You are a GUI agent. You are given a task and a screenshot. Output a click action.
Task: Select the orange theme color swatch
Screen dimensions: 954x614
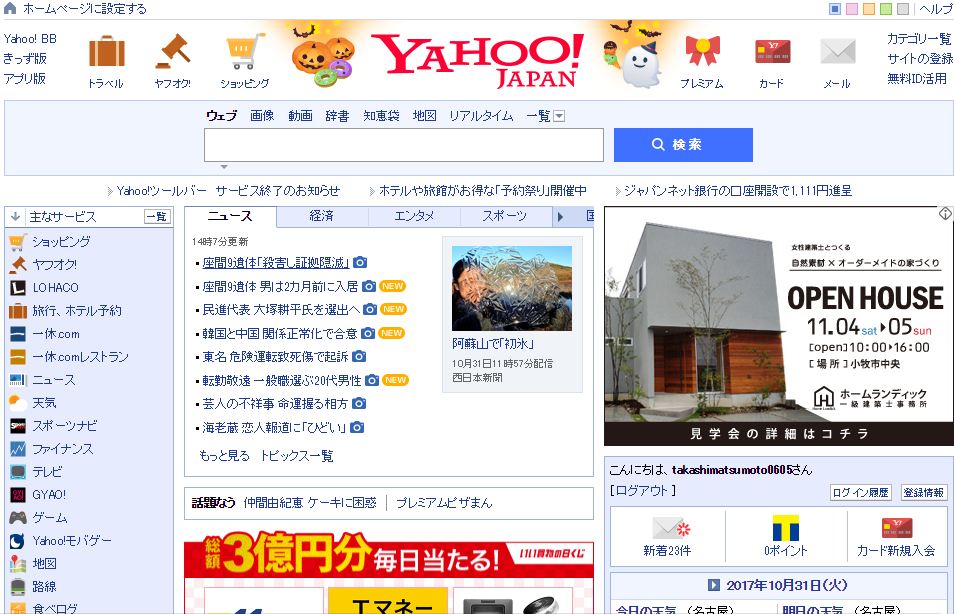tap(869, 9)
